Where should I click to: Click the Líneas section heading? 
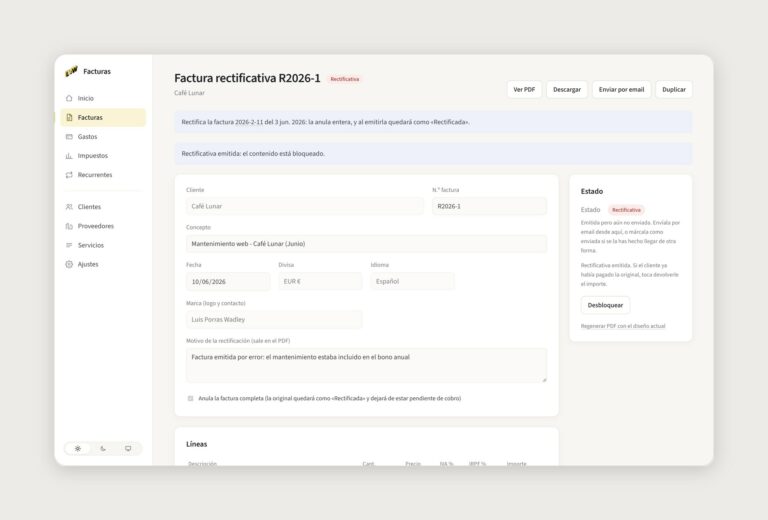tap(196, 444)
